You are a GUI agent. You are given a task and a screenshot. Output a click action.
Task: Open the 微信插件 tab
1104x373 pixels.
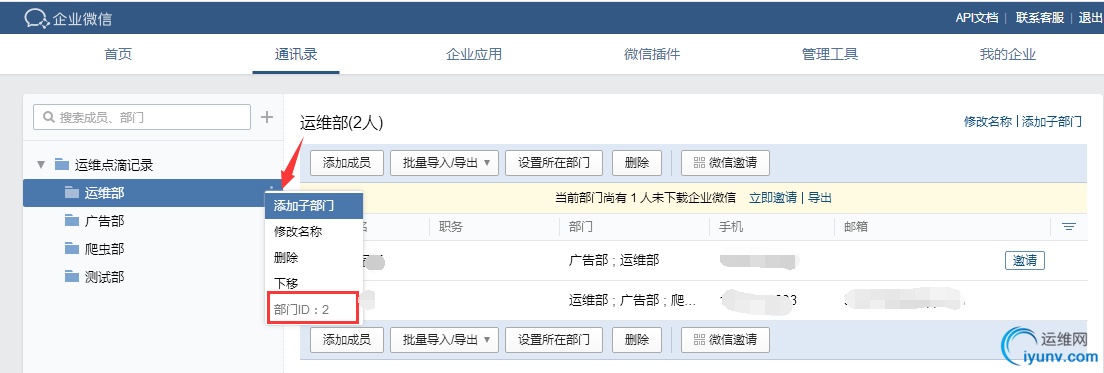652,54
